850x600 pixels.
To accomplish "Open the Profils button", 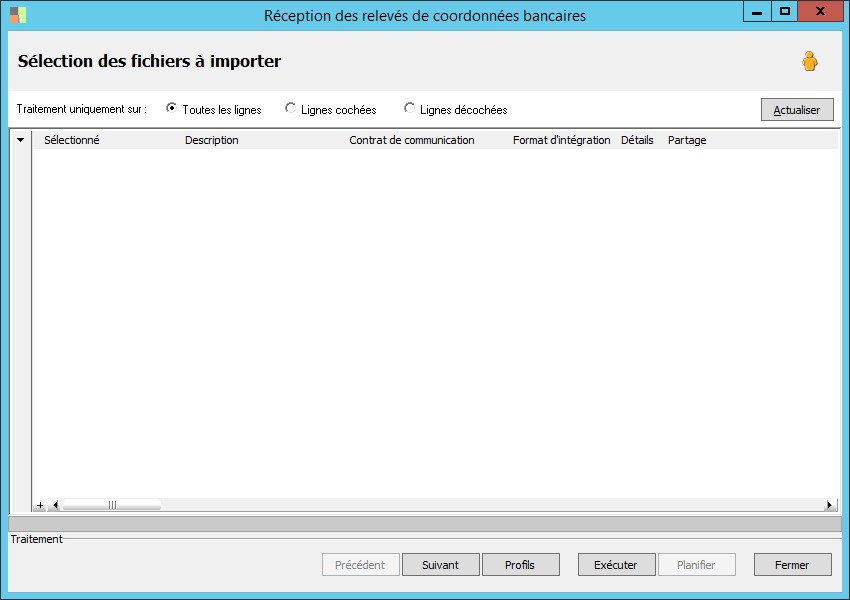I will pyautogui.click(x=520, y=565).
